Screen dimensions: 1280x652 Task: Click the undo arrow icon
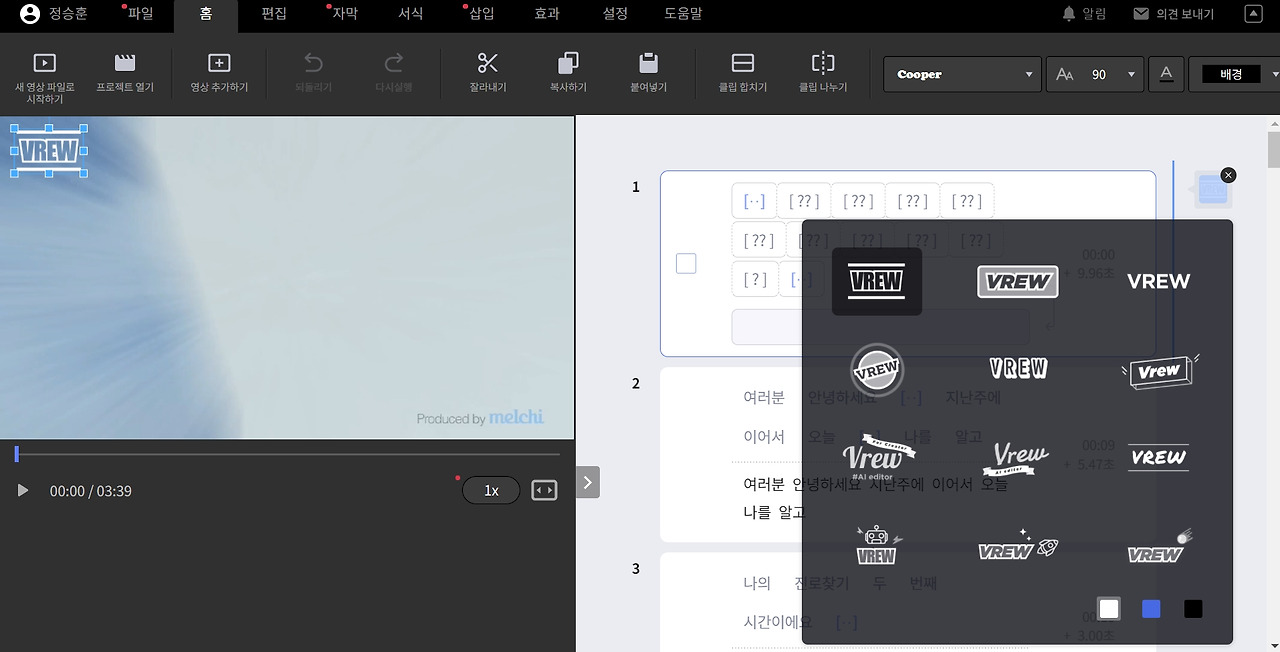pyautogui.click(x=313, y=63)
